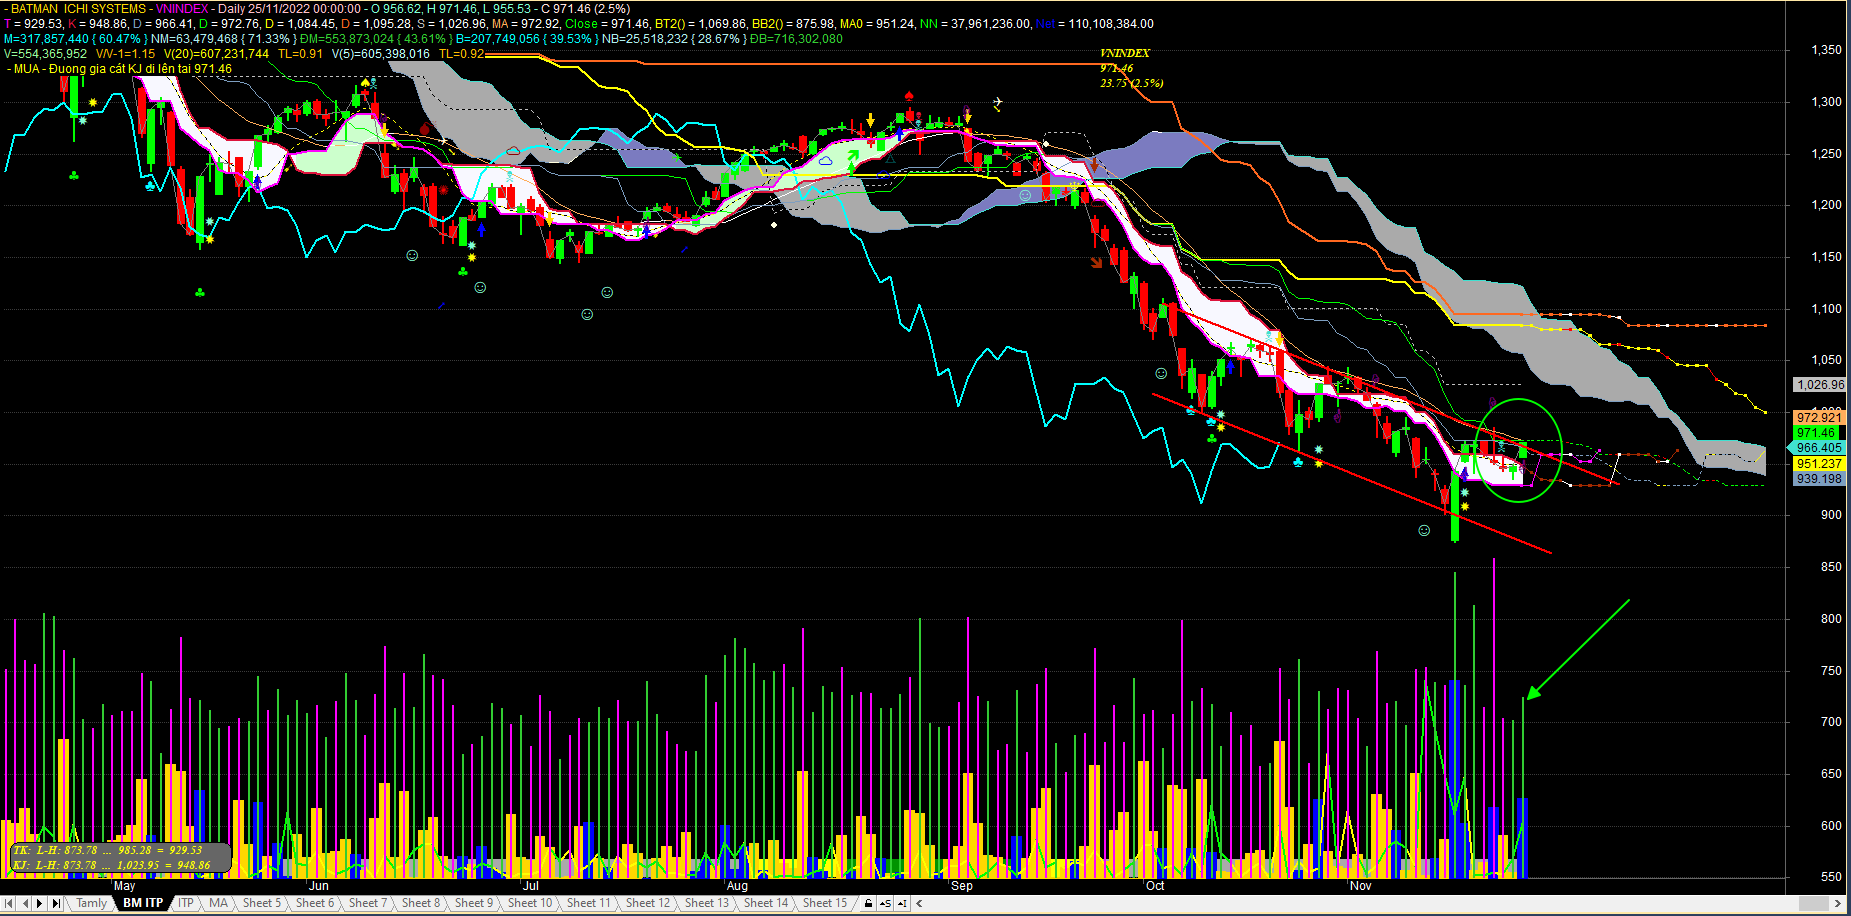Select the MA sheet tab
Screen dimensions: 1851x916
pos(218,903)
